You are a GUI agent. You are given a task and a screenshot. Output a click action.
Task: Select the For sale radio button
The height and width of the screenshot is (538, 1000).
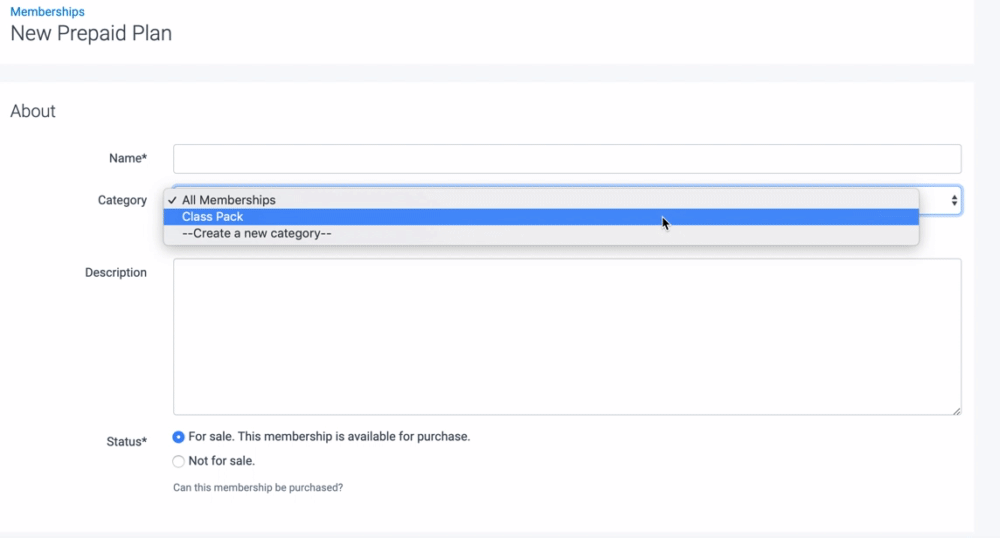coord(179,437)
